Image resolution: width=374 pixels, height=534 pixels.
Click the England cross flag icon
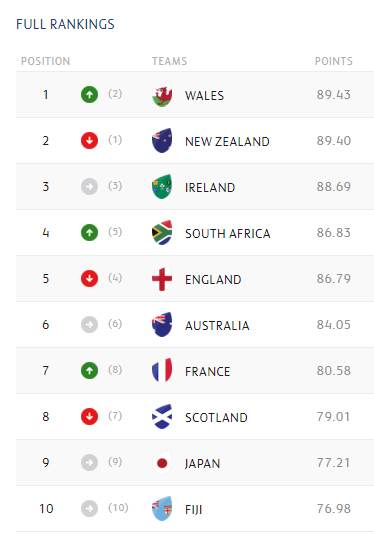coord(162,279)
